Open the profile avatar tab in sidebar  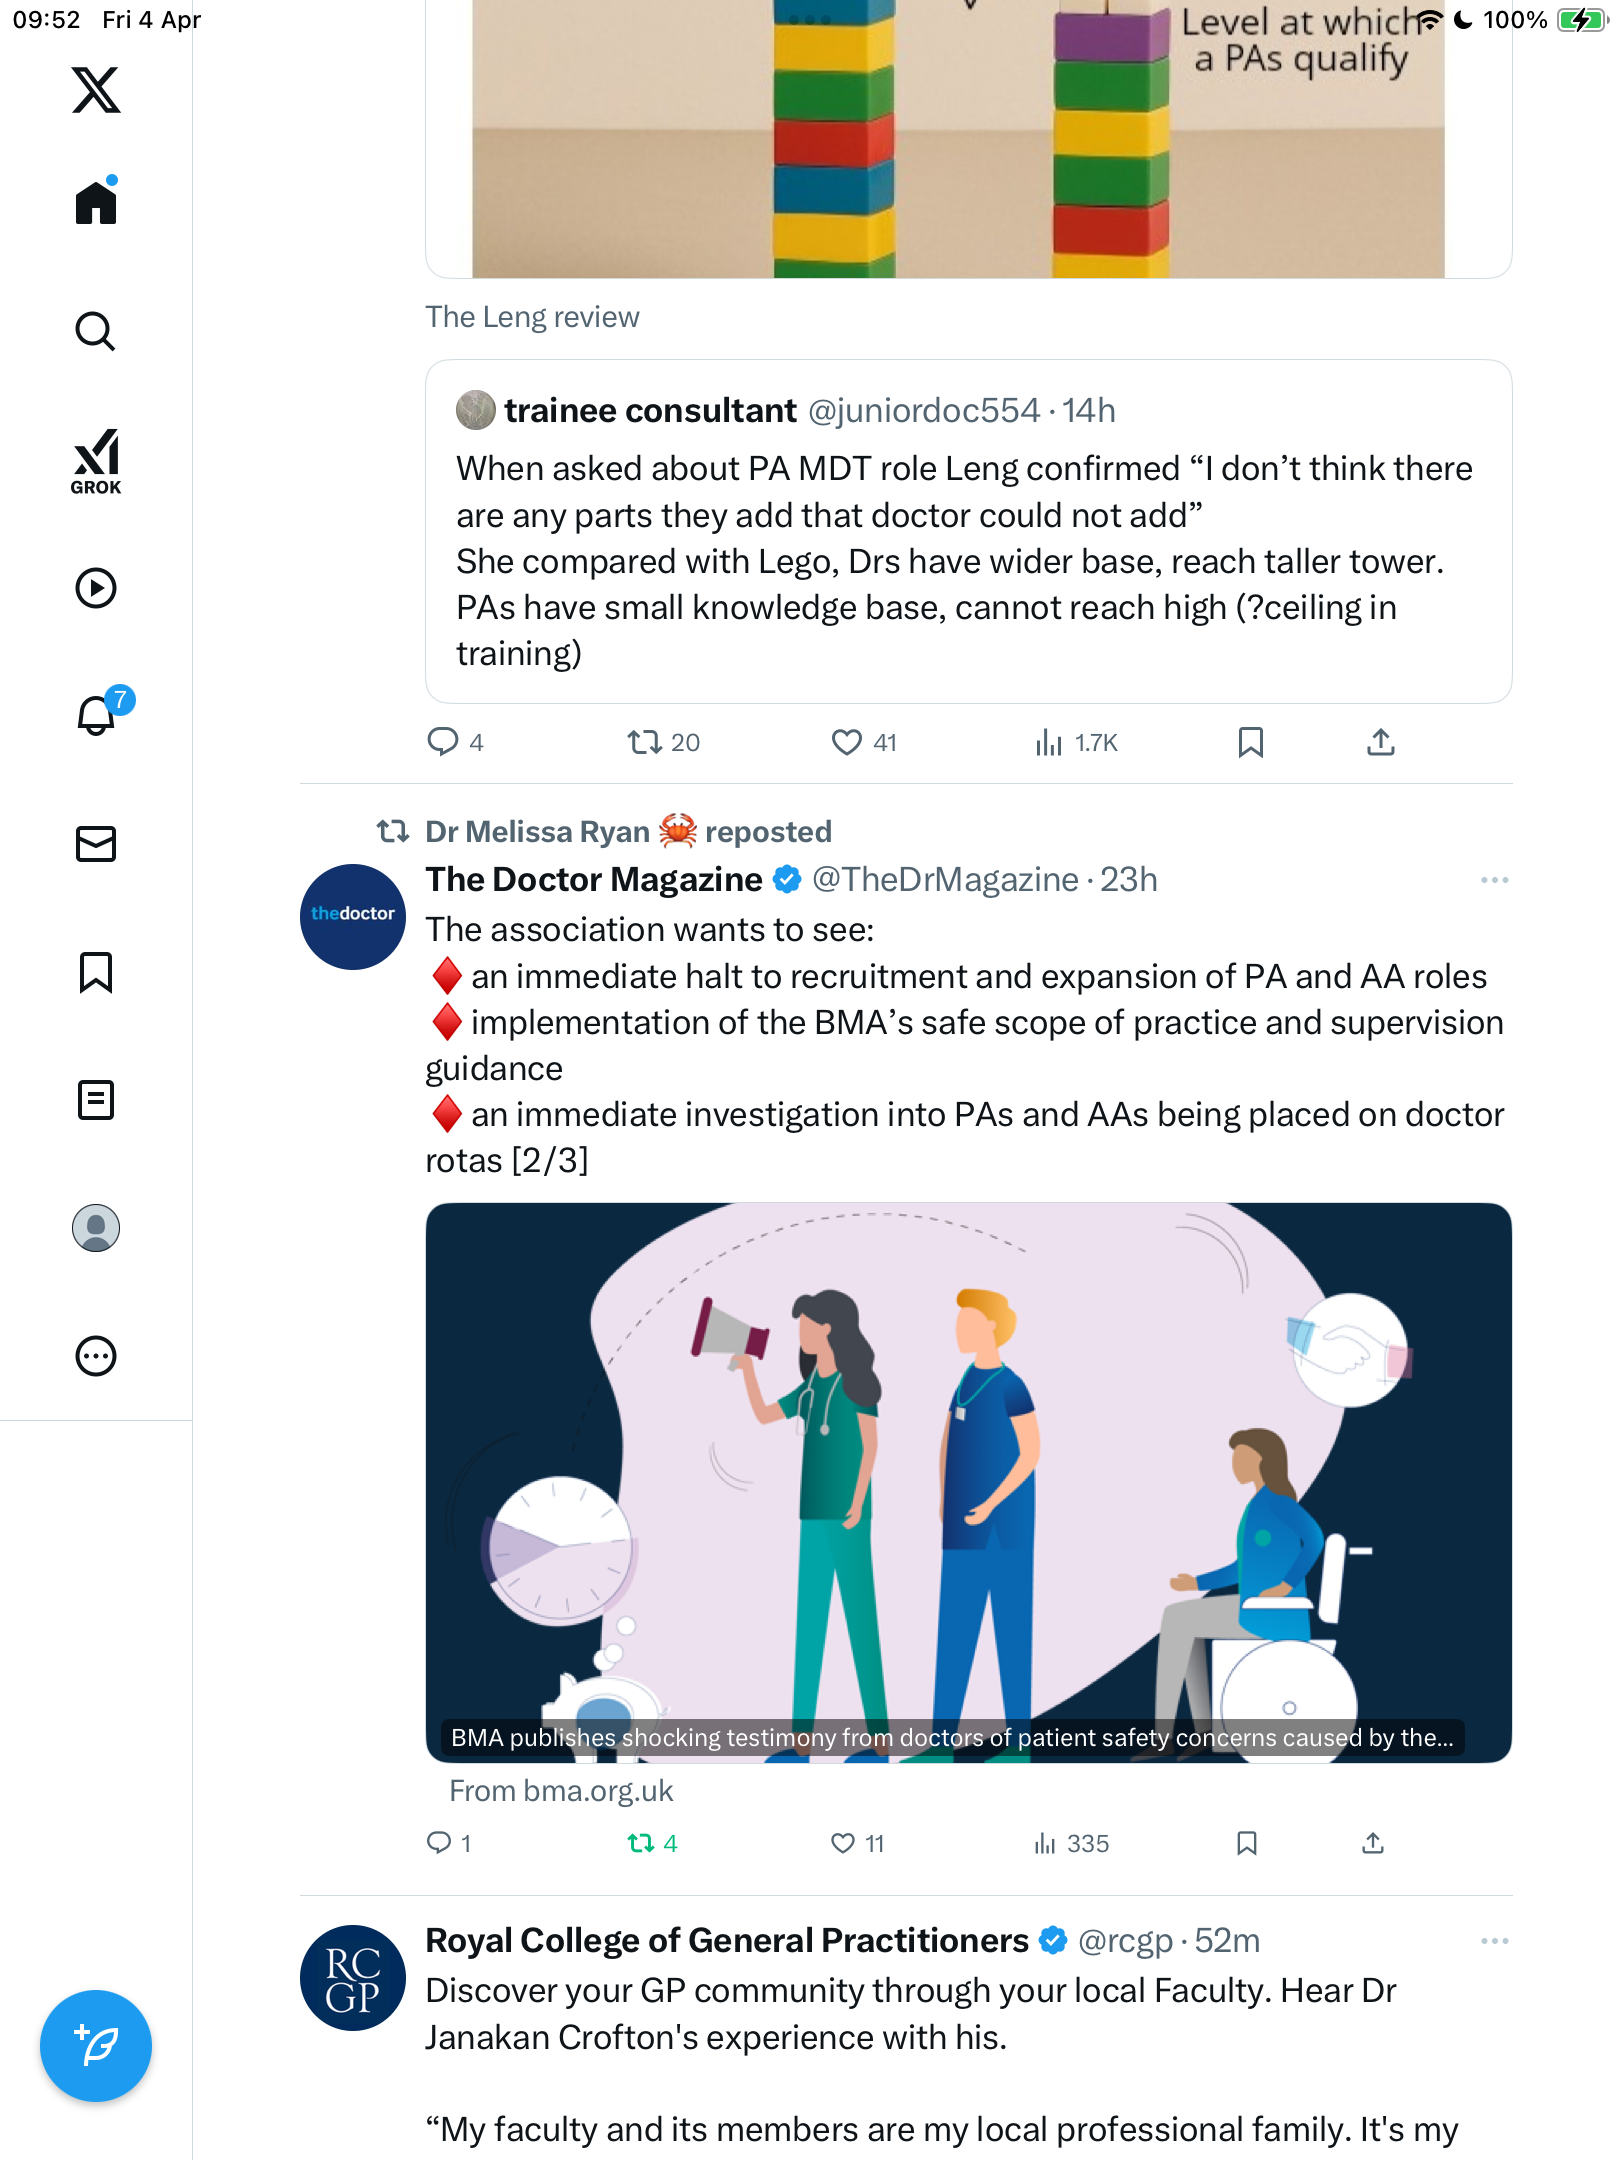[96, 1228]
